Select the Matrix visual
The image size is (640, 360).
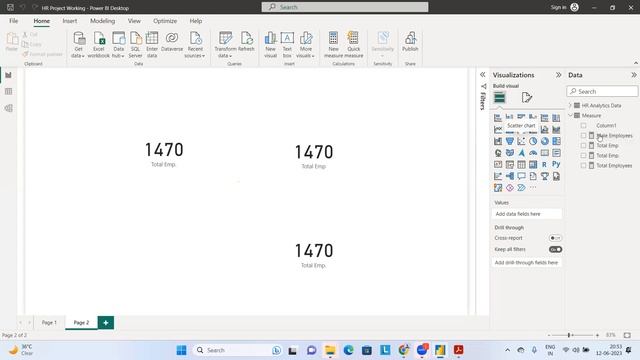[533, 164]
